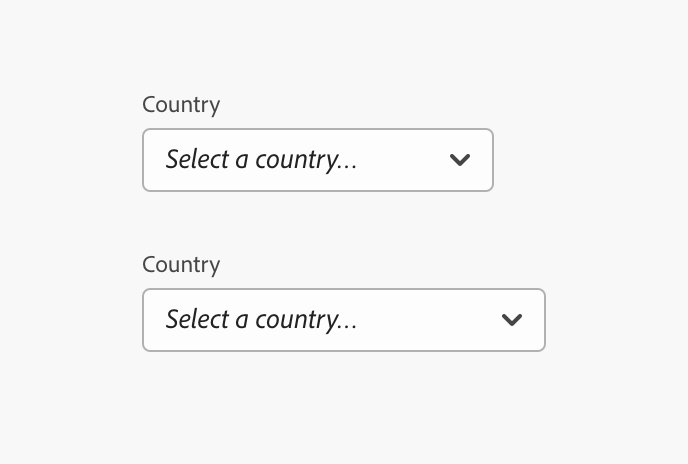Click the Country label above the narrower picker
688x464 pixels.
(x=181, y=105)
